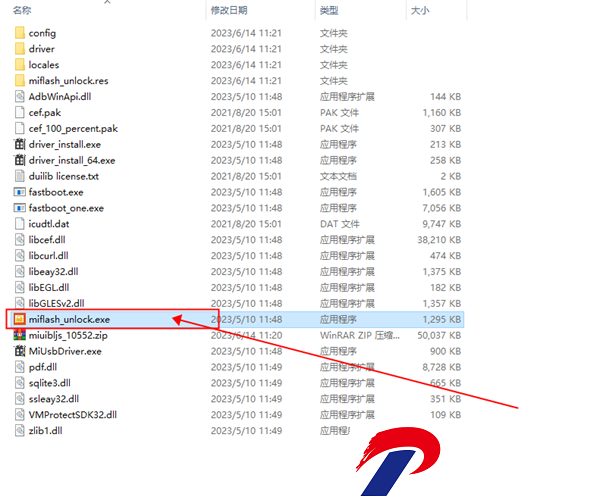The image size is (600, 503).
Task: Click the cef.pak file icon
Action: pos(20,112)
